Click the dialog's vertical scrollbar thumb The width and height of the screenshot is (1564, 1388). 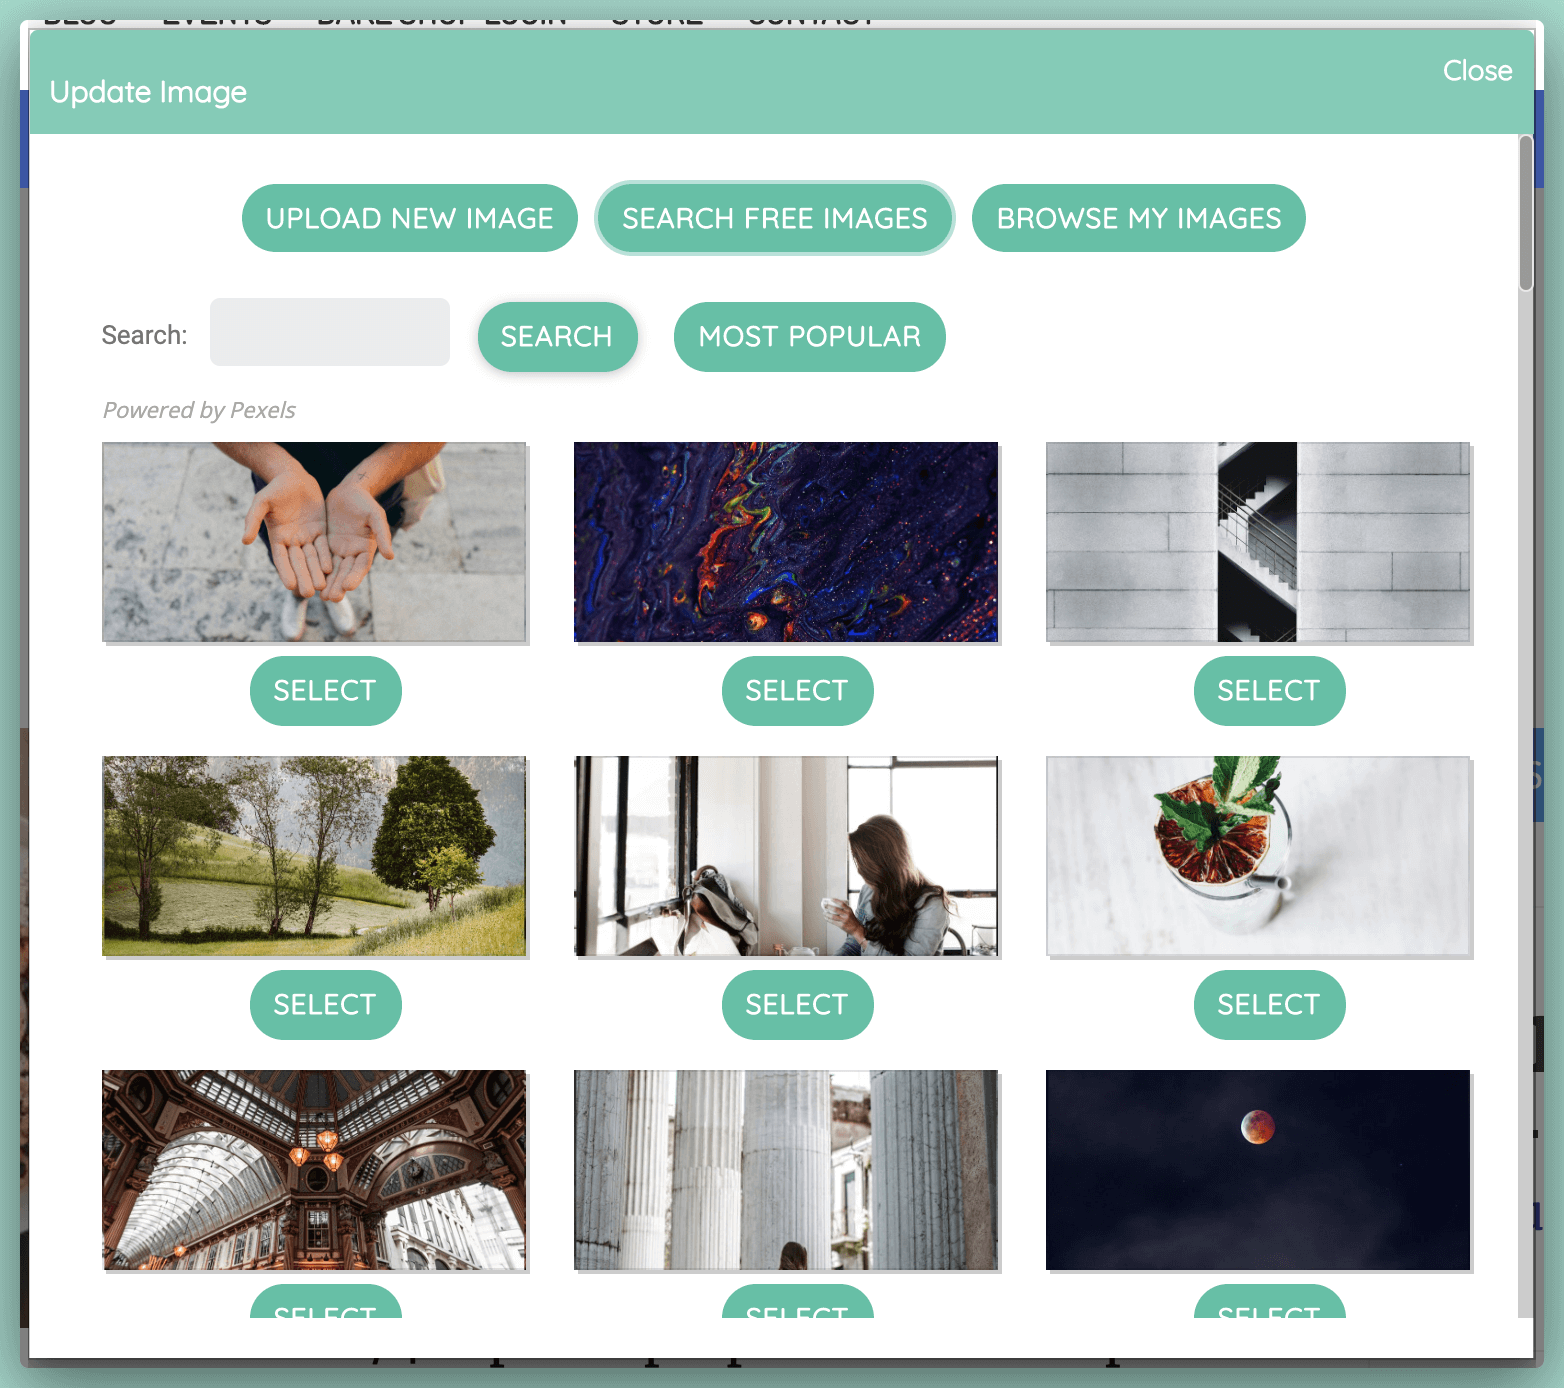[1525, 213]
